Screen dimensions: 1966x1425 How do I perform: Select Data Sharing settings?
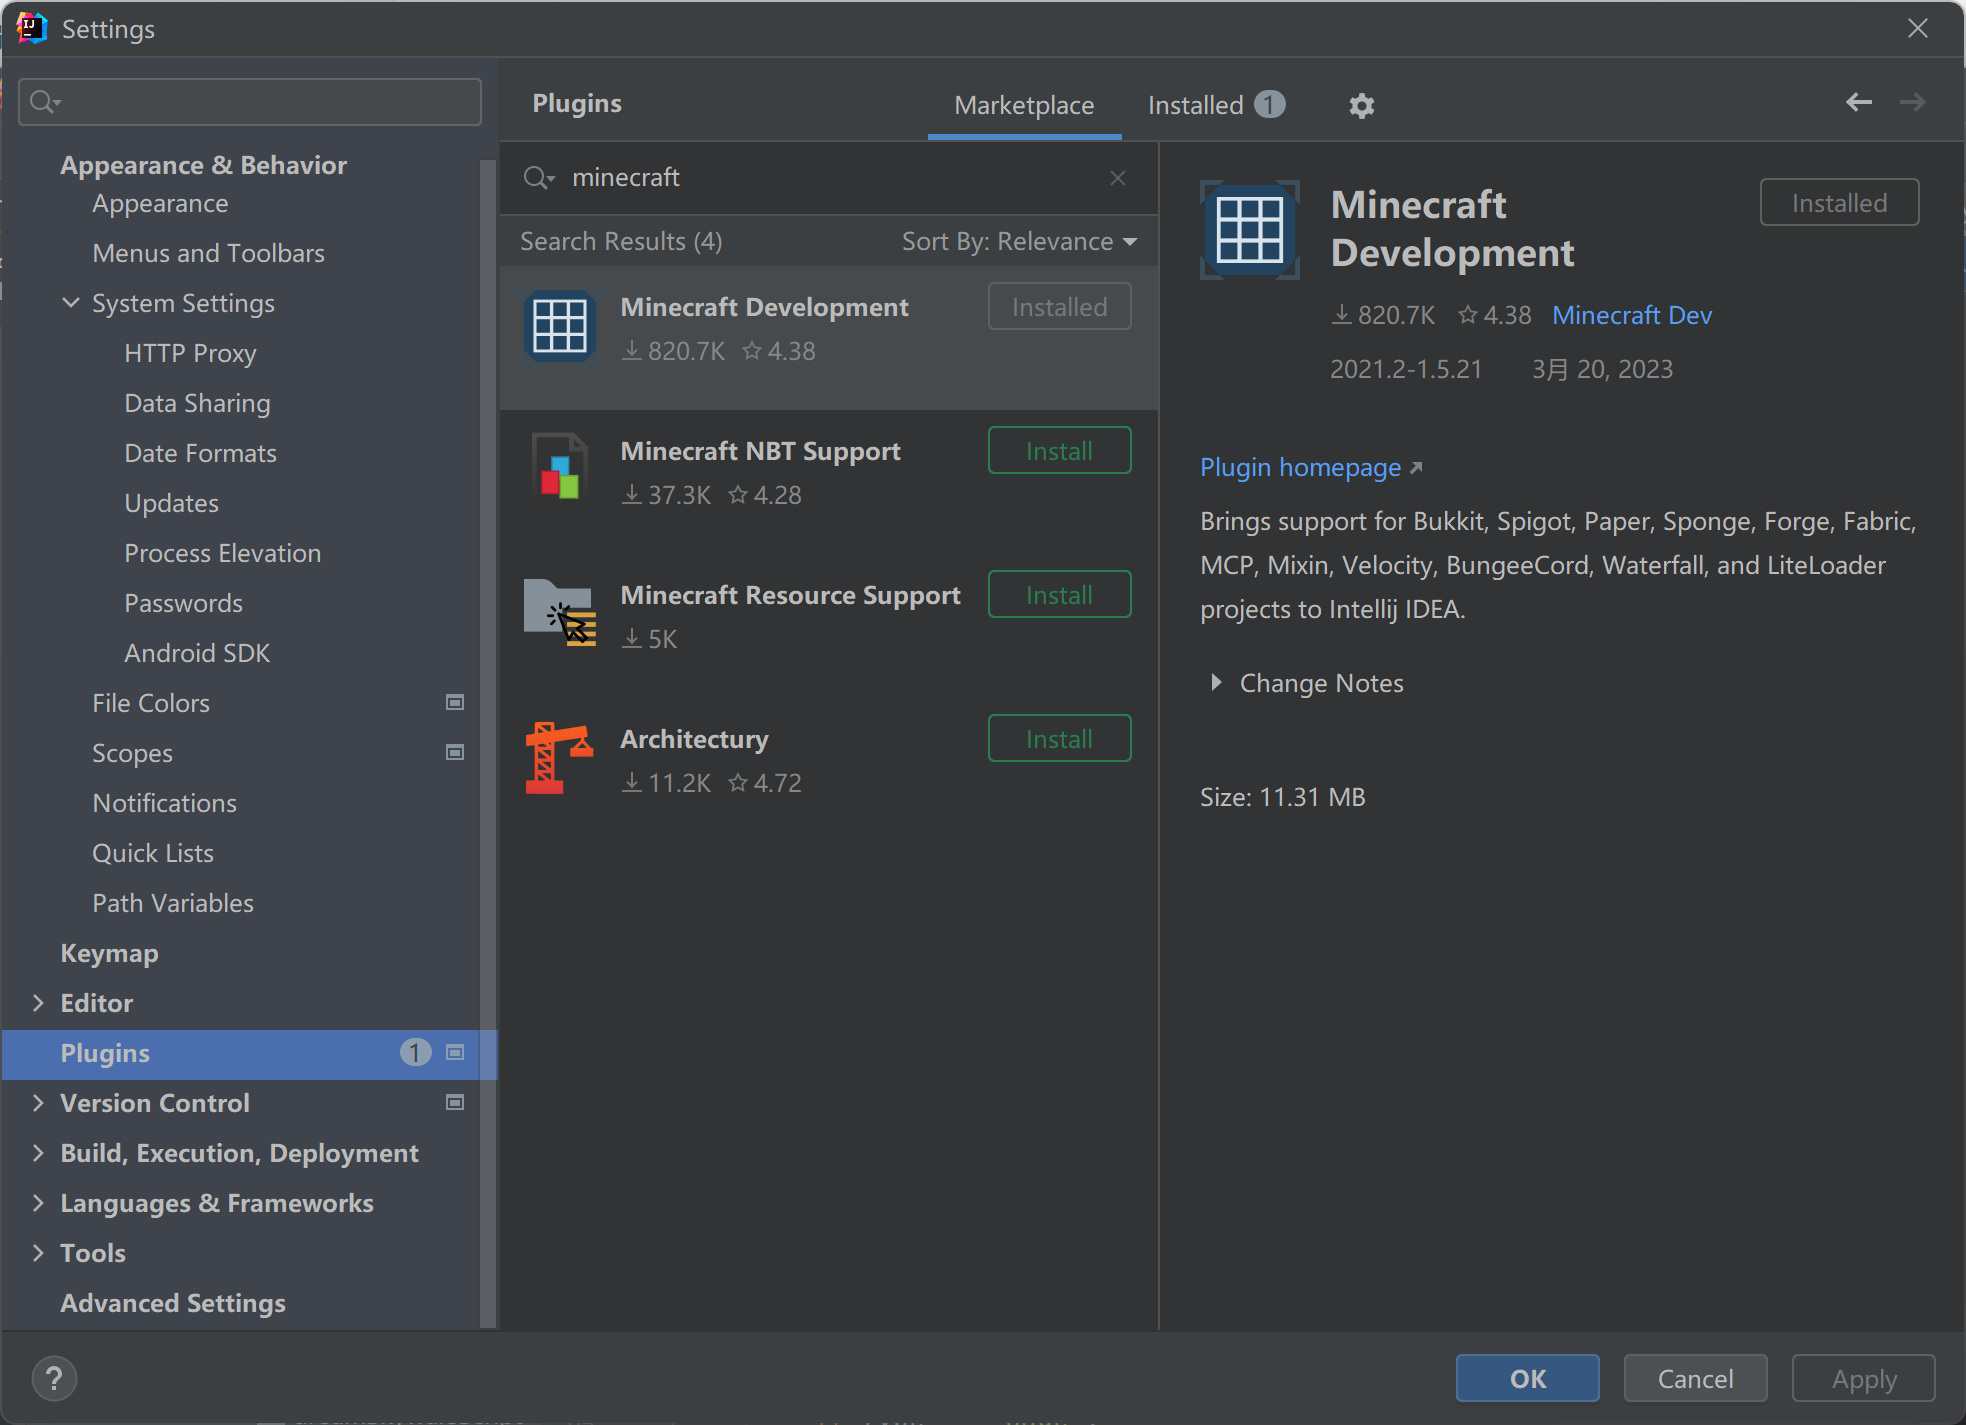point(197,403)
